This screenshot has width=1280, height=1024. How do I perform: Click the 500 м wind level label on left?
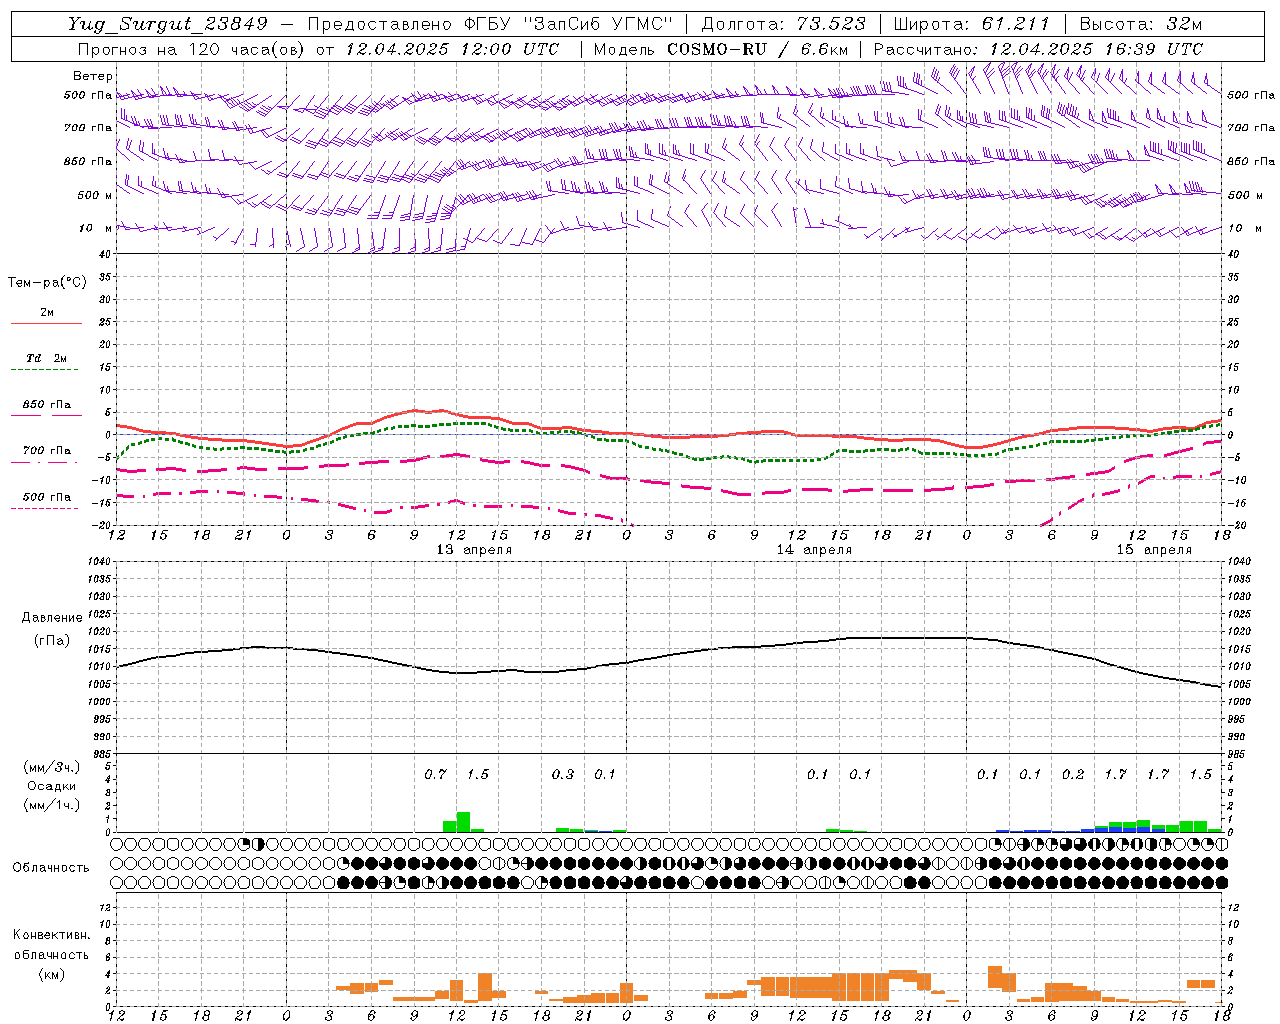[x=95, y=195]
